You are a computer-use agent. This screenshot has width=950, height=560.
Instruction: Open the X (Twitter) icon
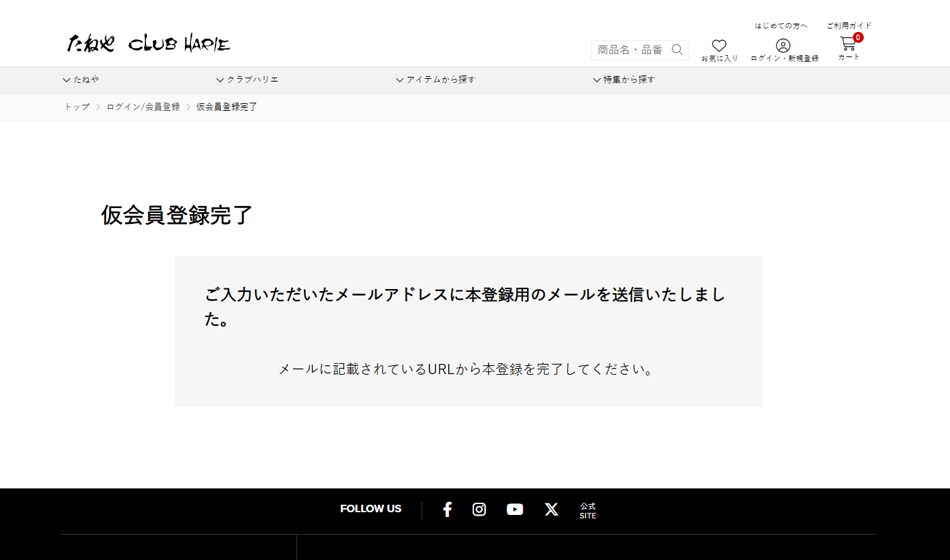click(x=551, y=510)
